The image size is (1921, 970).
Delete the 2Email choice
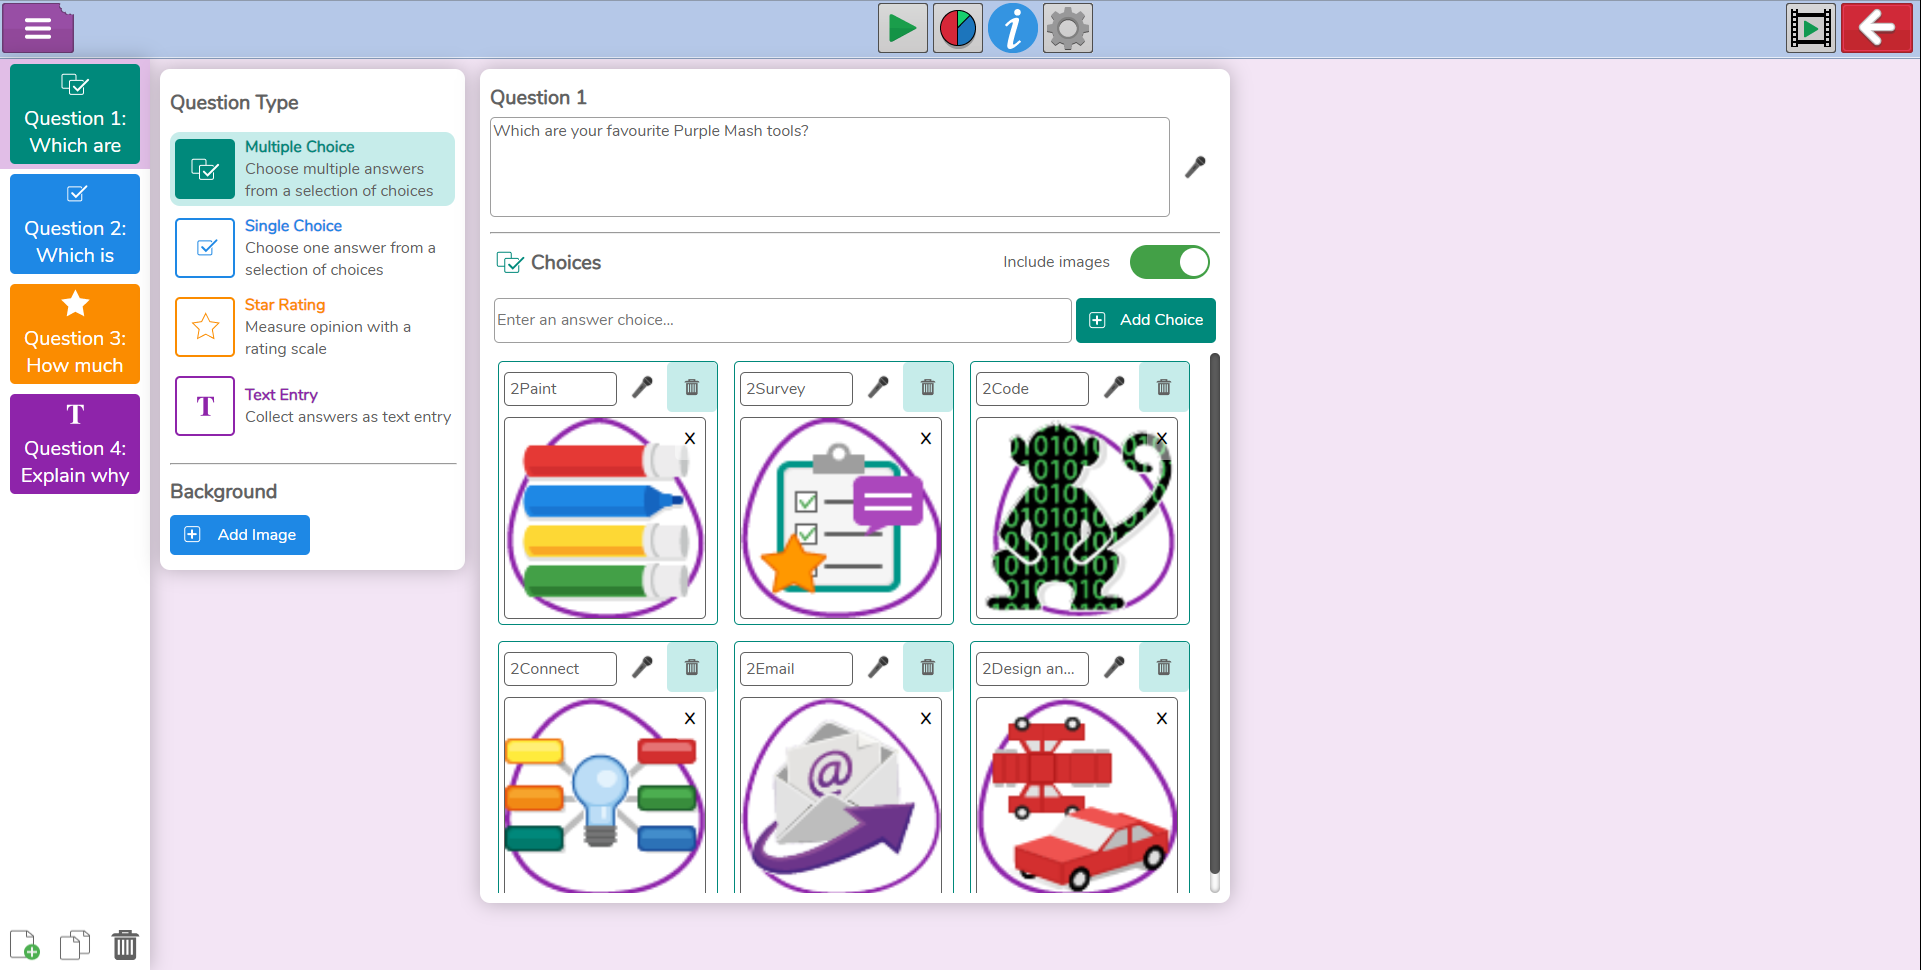click(x=927, y=667)
